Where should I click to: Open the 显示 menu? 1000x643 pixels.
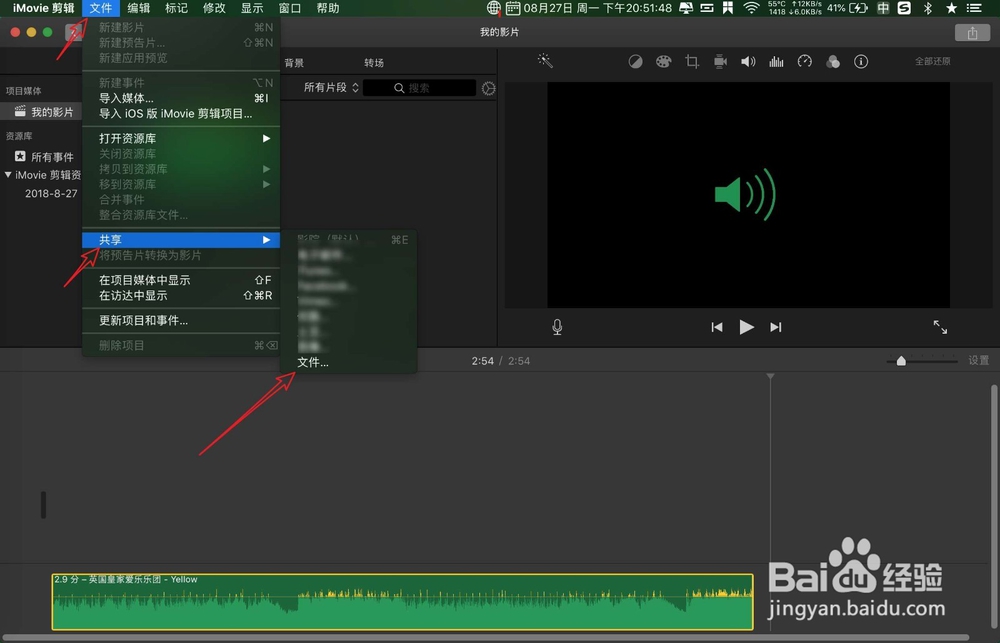[x=252, y=8]
